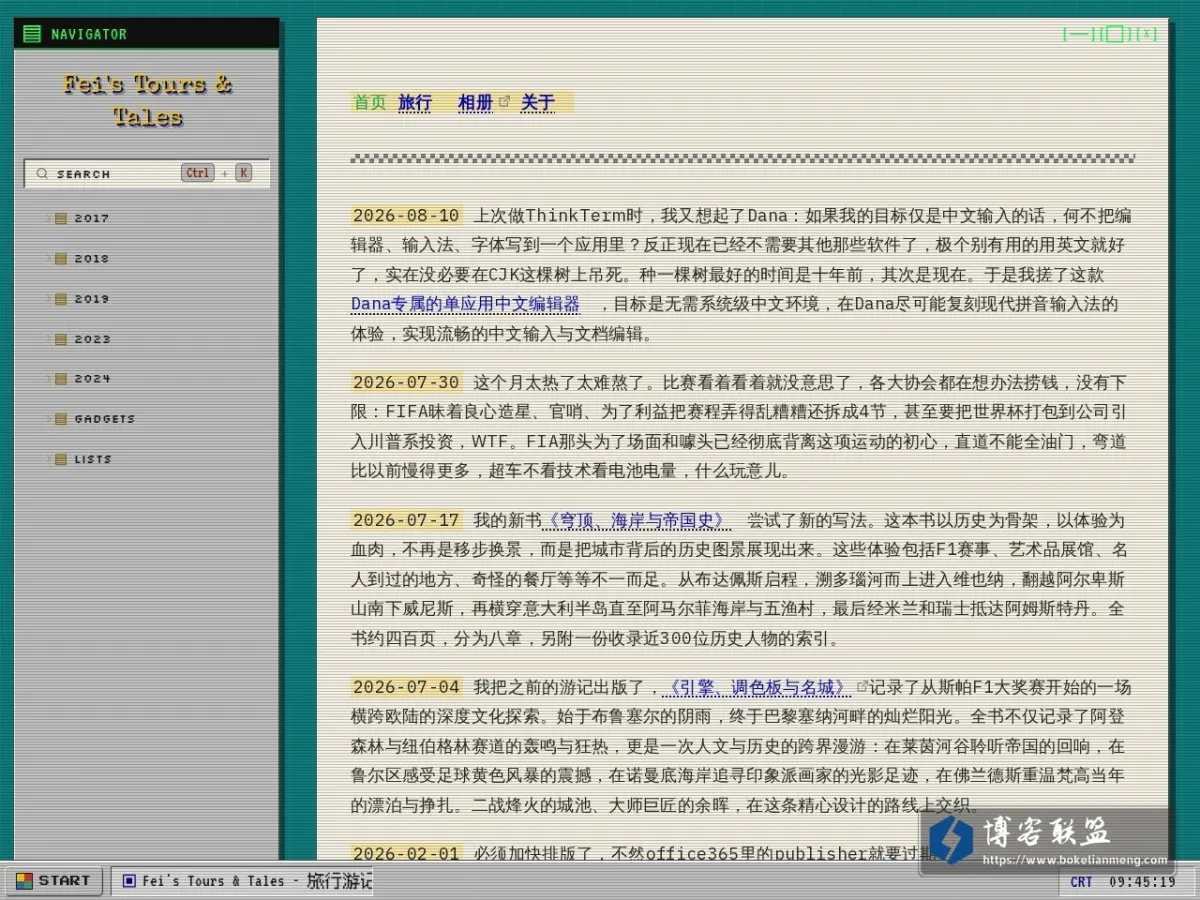Expand the 2017 tree chevron
The image size is (1200, 900).
click(48, 218)
